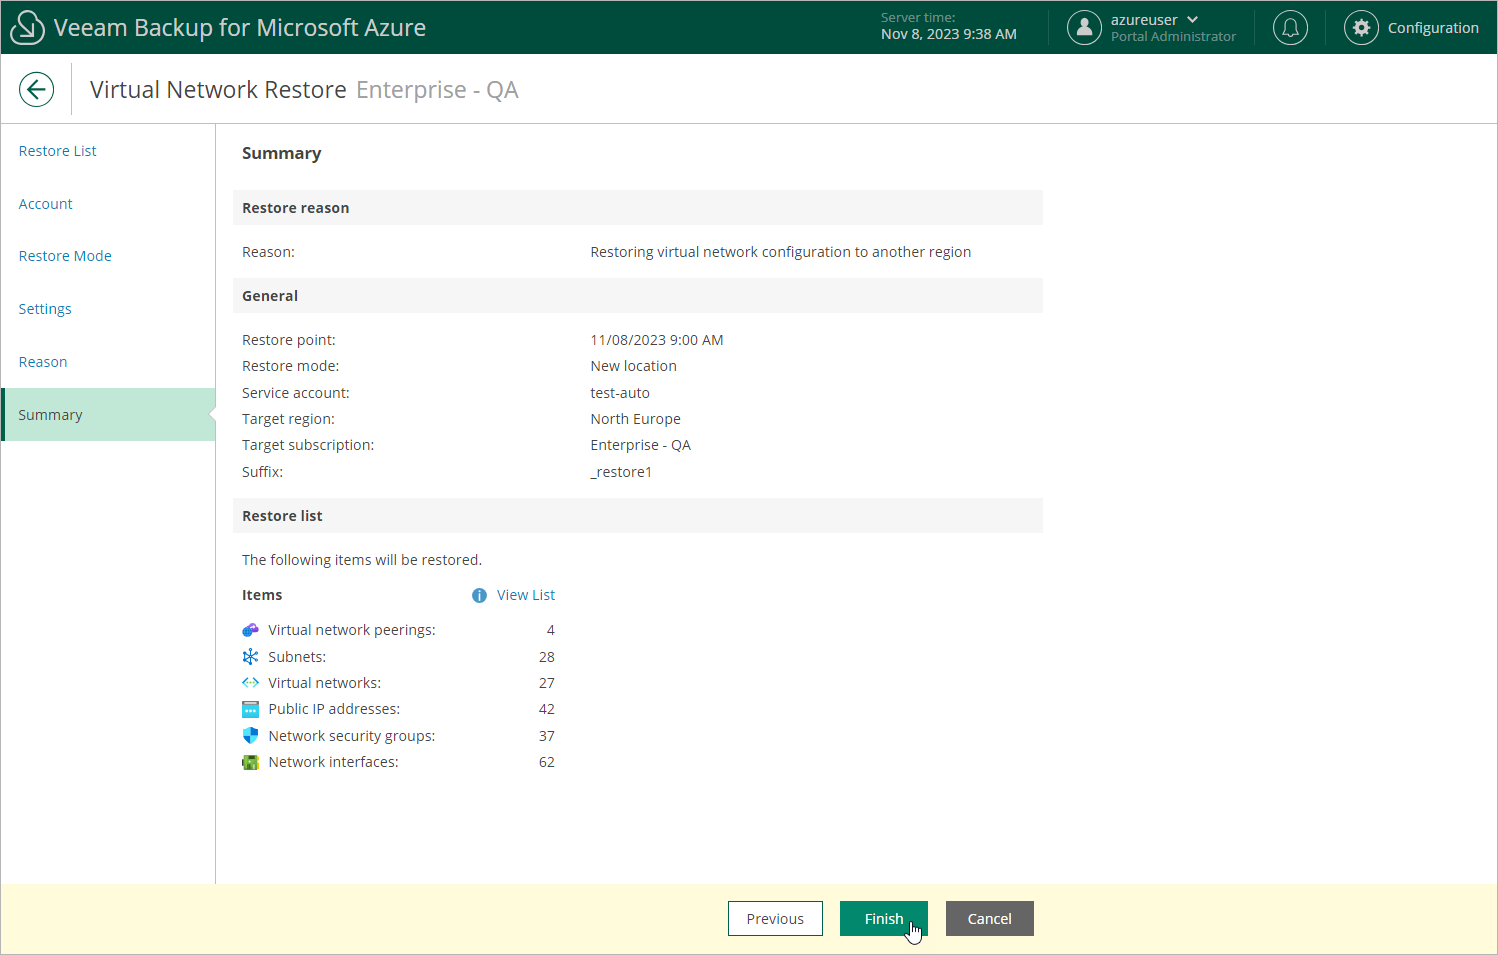Click the Virtual networks count '27'

[x=546, y=683]
